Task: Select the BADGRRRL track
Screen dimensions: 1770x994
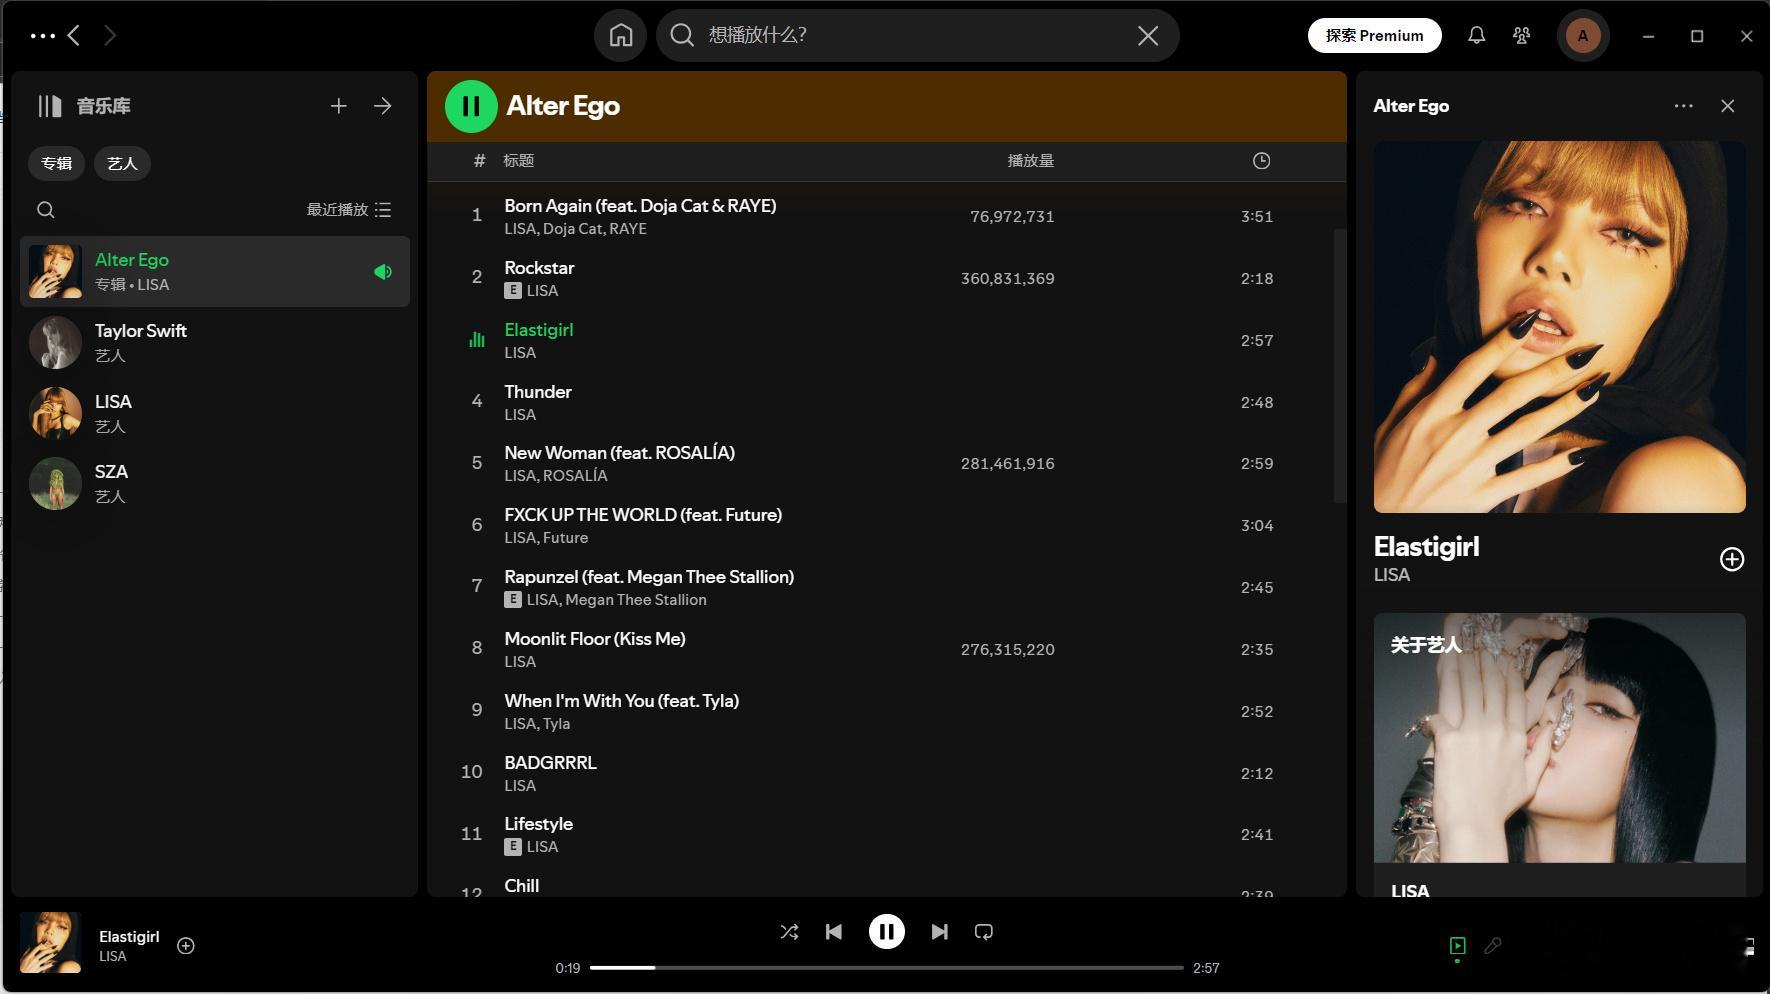Action: click(887, 773)
